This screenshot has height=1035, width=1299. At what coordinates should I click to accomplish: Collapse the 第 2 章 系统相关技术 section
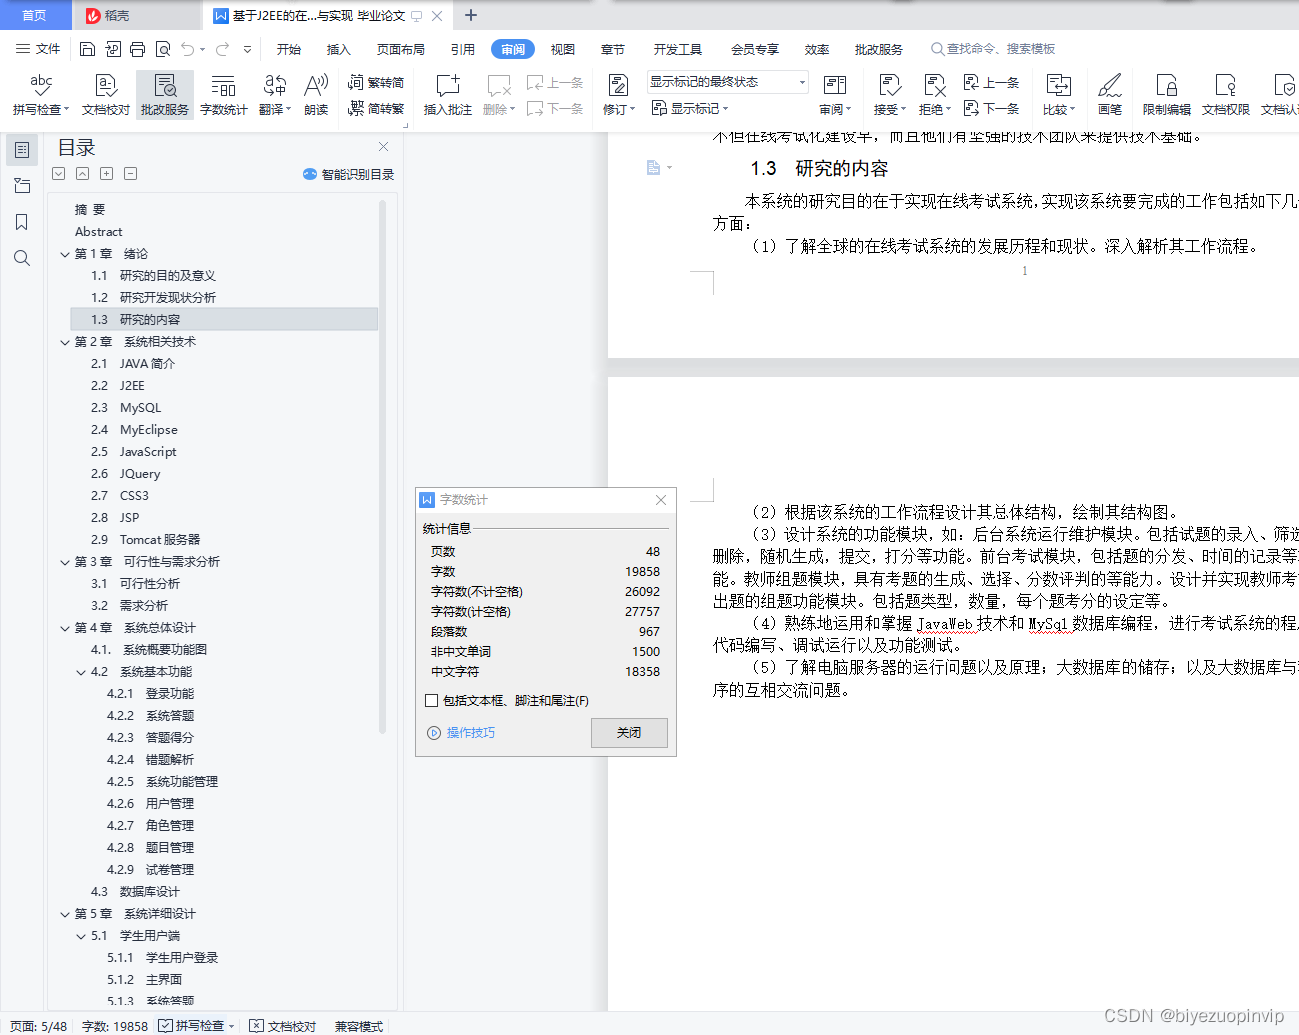(64, 341)
